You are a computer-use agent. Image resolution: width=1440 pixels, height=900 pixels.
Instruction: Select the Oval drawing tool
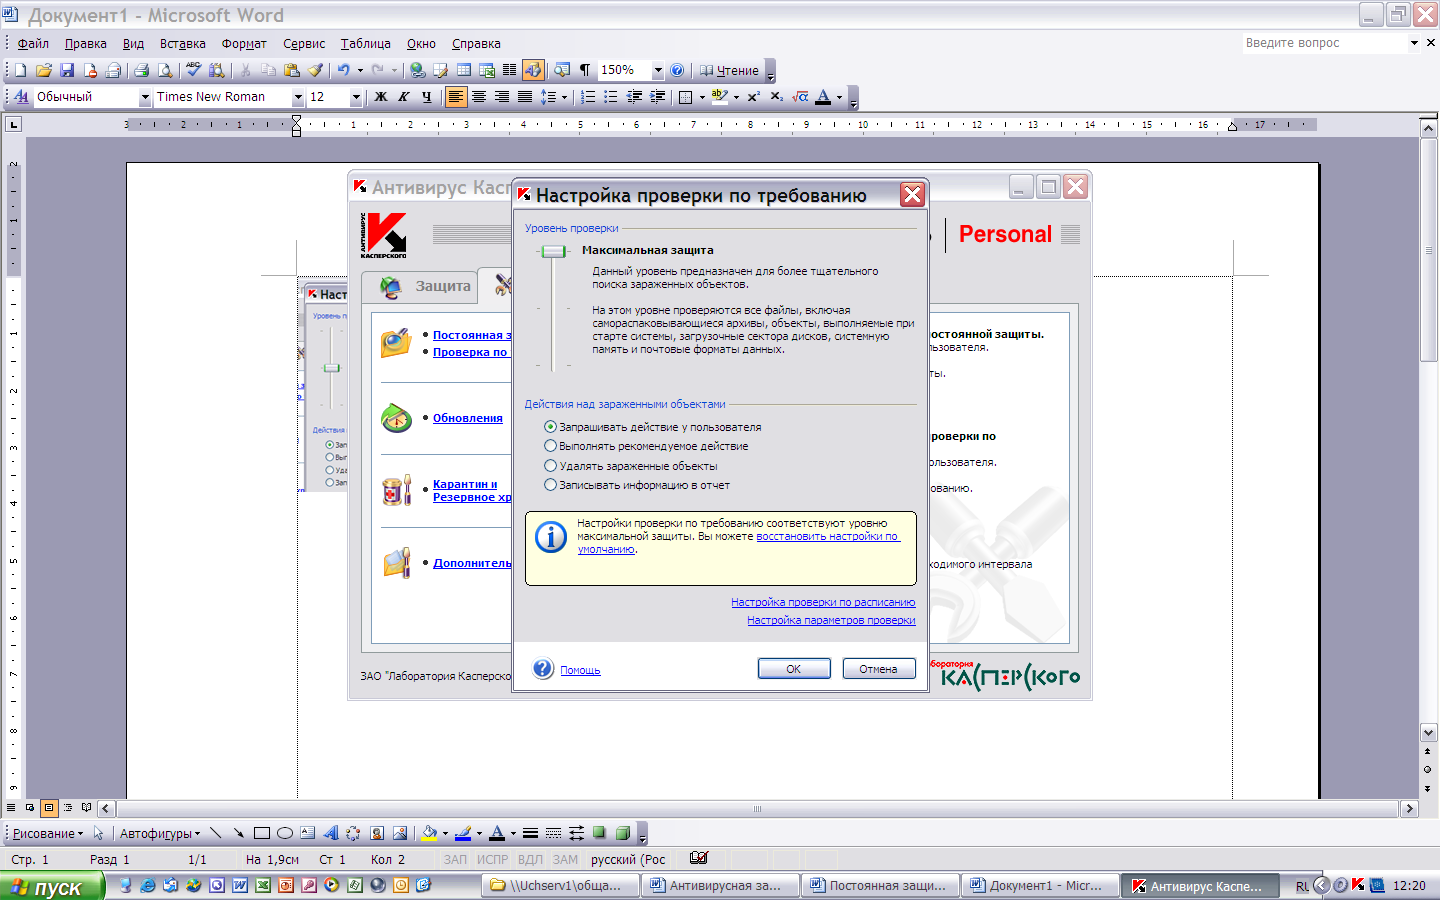click(x=285, y=833)
